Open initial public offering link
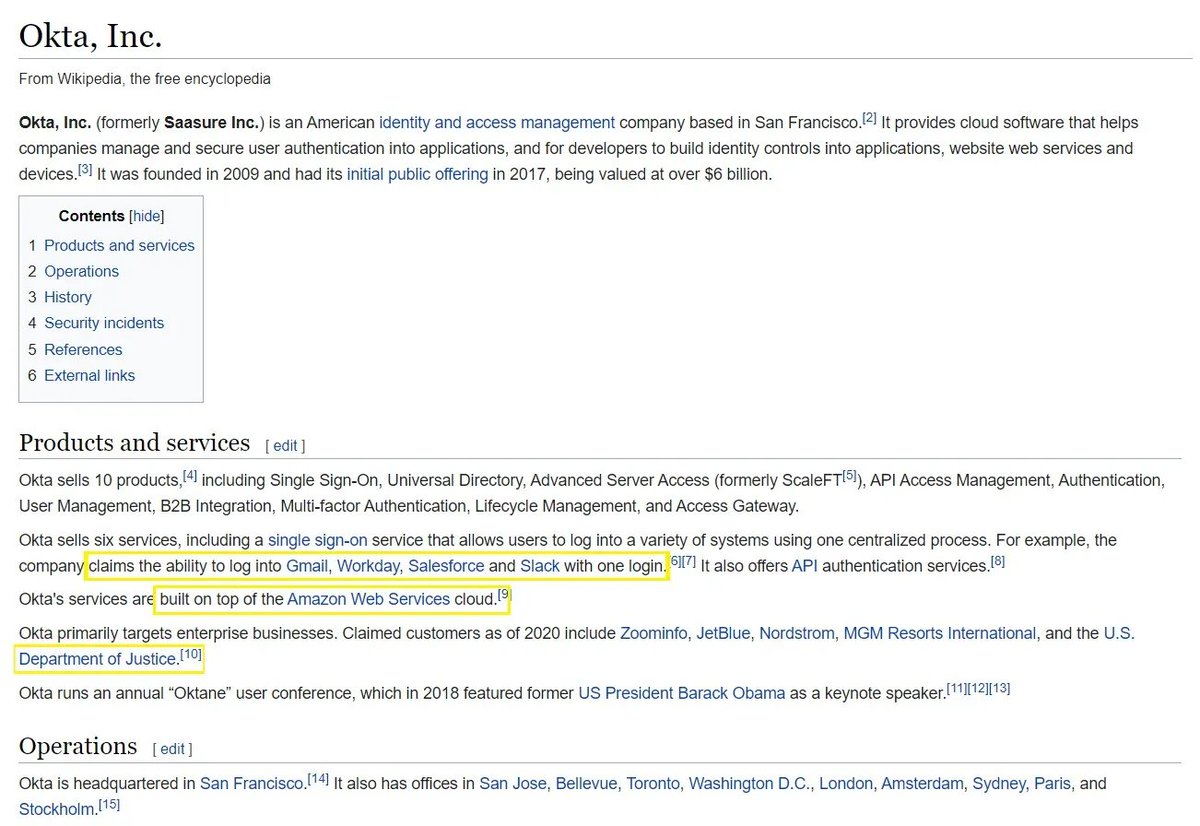The height and width of the screenshot is (826, 1200). coord(417,174)
